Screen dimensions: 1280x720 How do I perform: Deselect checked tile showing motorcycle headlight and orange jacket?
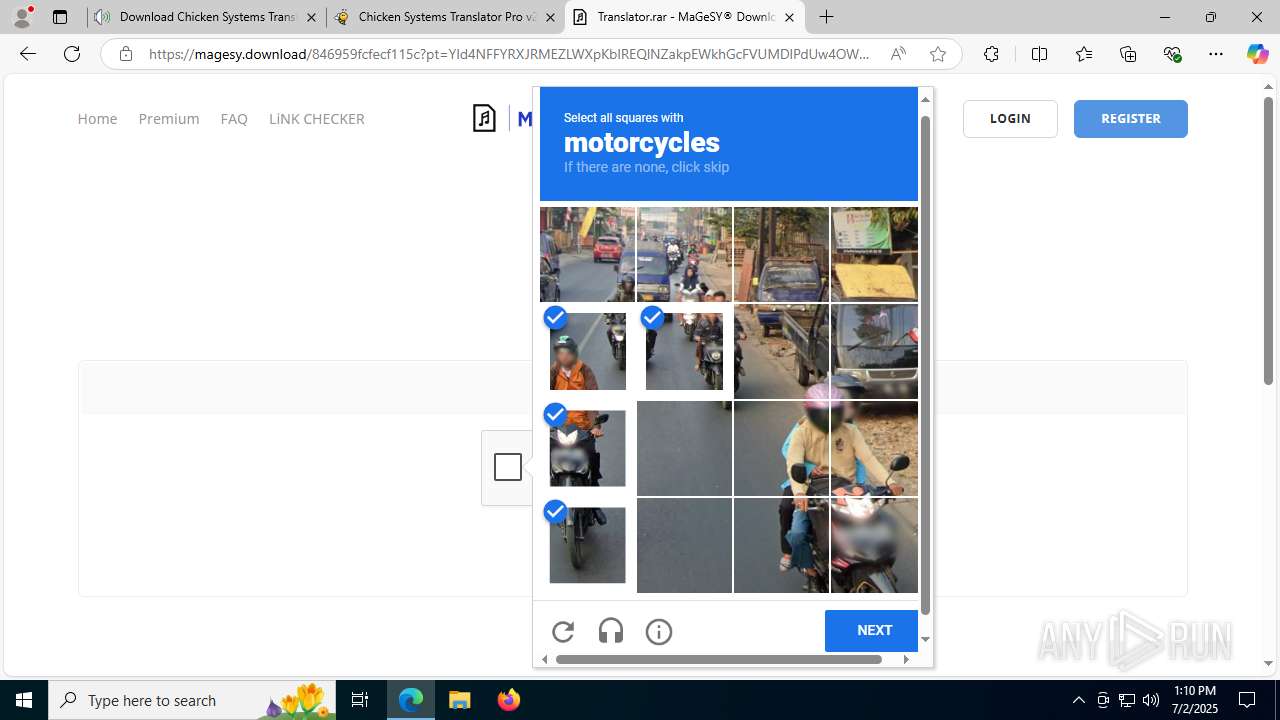587,448
